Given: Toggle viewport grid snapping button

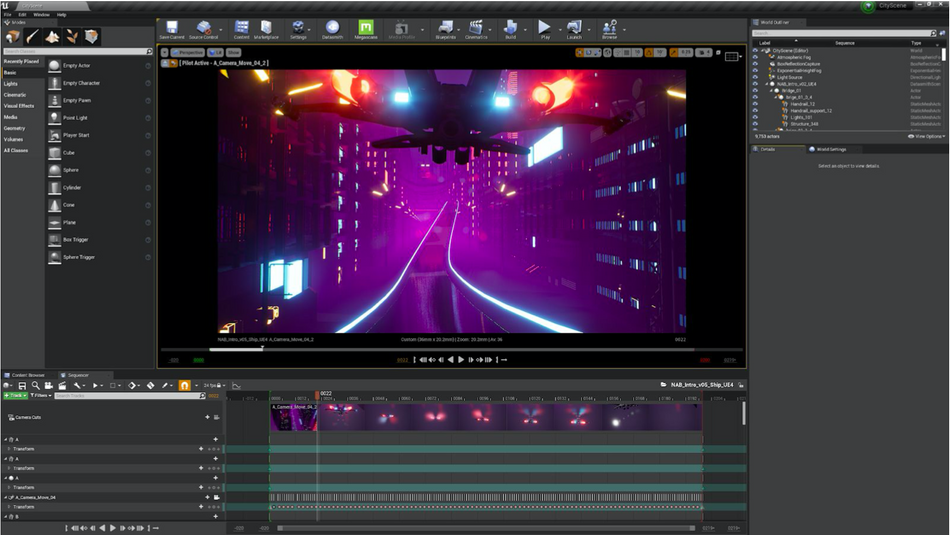Looking at the screenshot, I should point(626,53).
